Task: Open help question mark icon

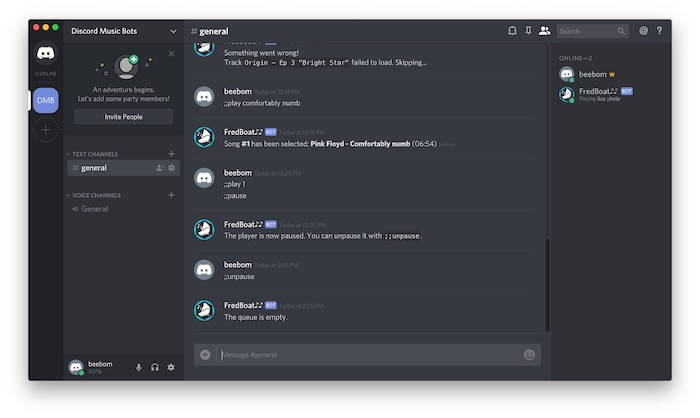Action: click(x=659, y=31)
